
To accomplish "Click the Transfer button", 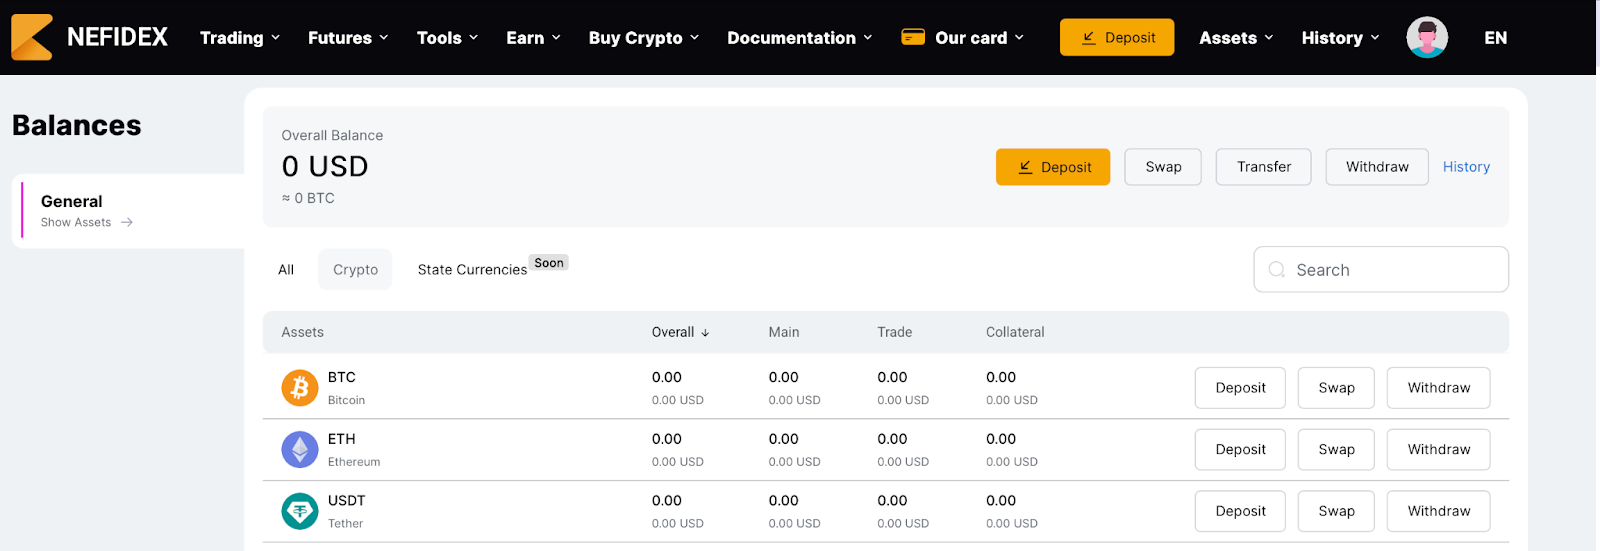I will coord(1264,167).
